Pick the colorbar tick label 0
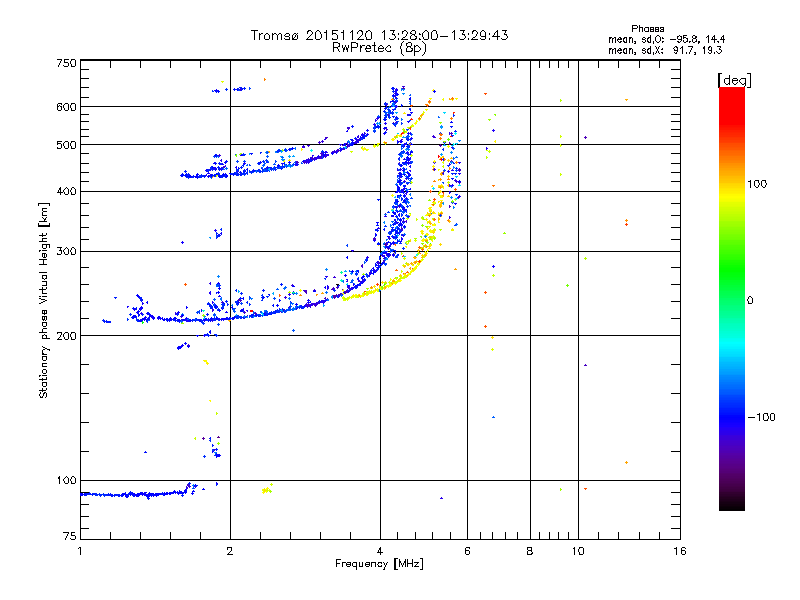The image size is (800, 600). pos(751,300)
